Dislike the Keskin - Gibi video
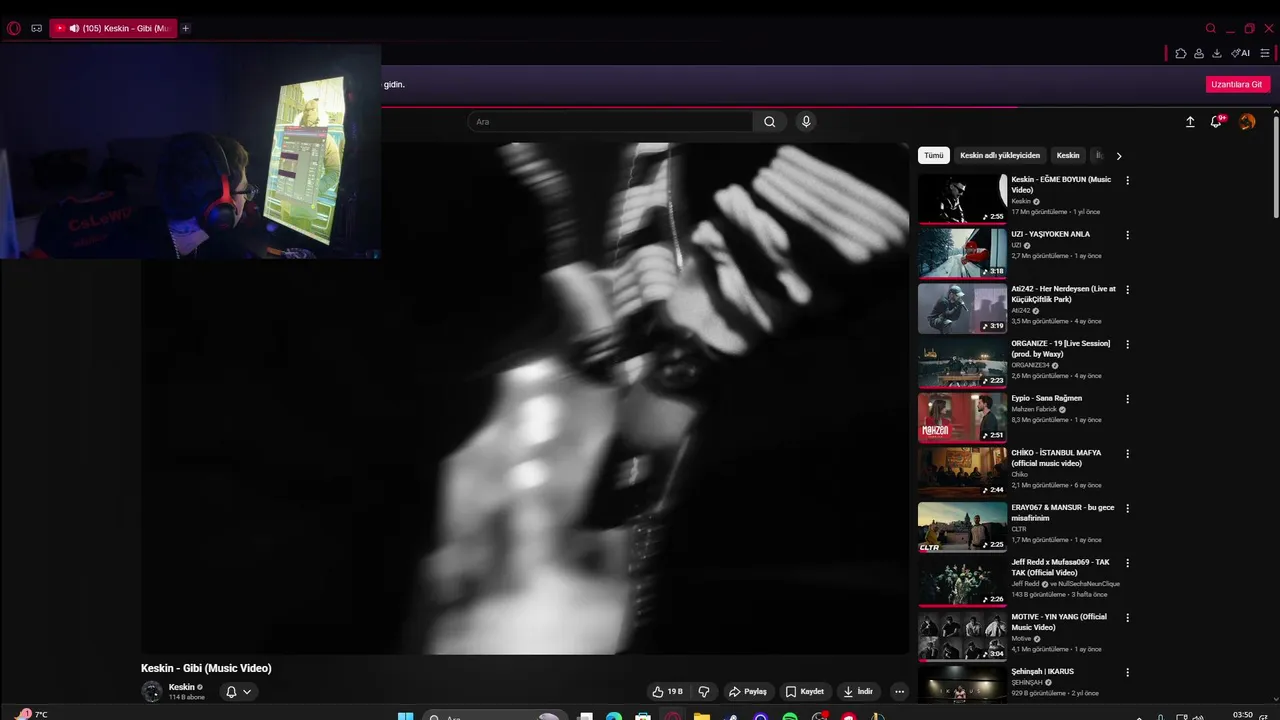The width and height of the screenshot is (1280, 720). click(704, 691)
